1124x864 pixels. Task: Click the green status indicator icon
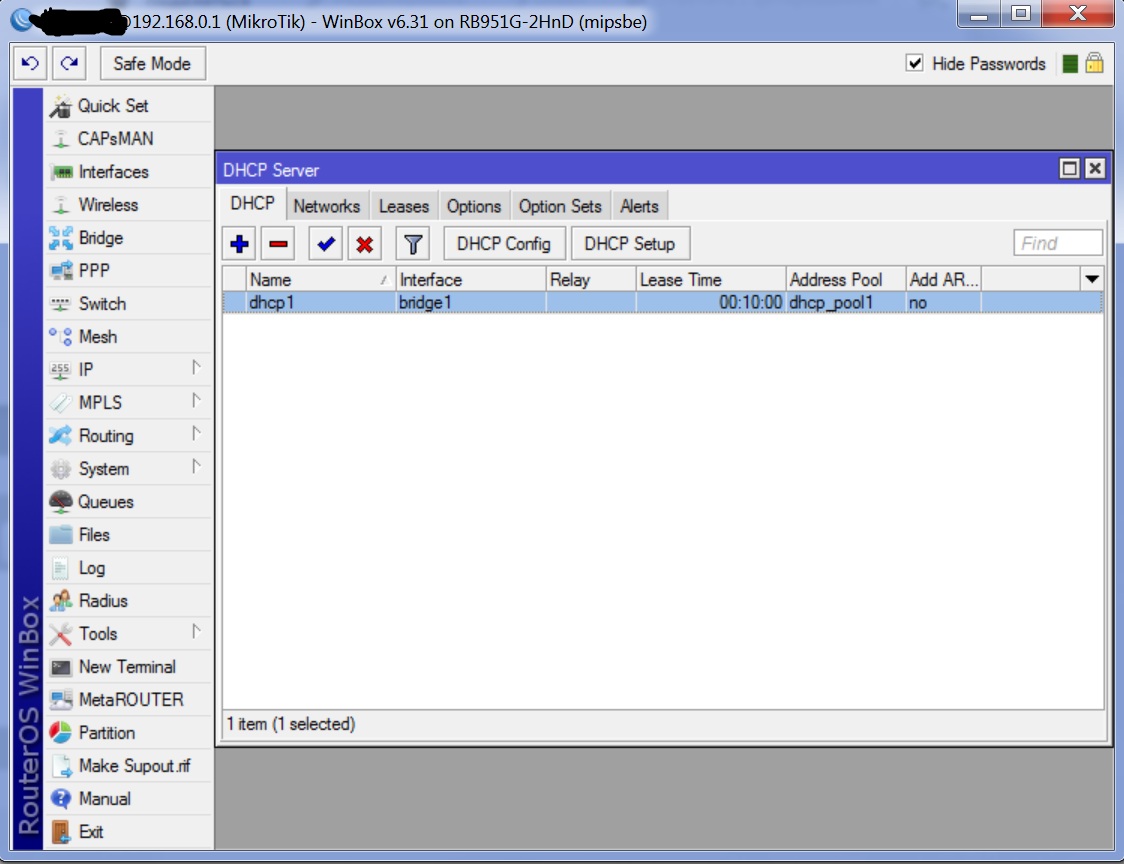click(x=1070, y=64)
